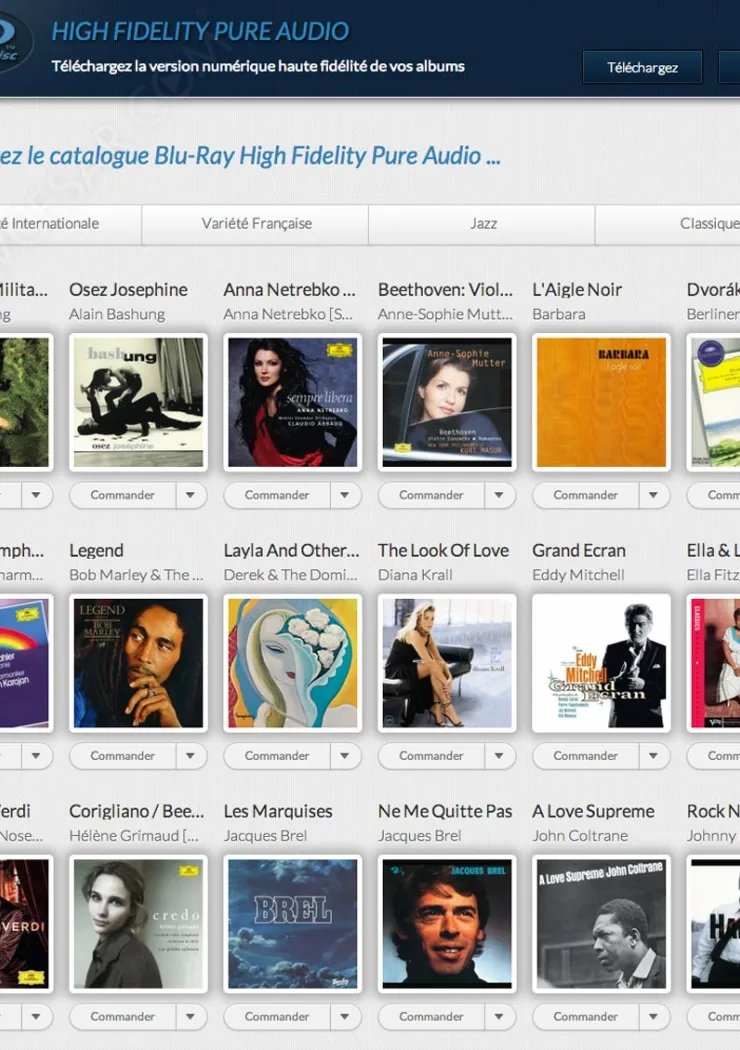Open the Classique tab
Viewport: 740px width, 1050px height.
[668, 224]
